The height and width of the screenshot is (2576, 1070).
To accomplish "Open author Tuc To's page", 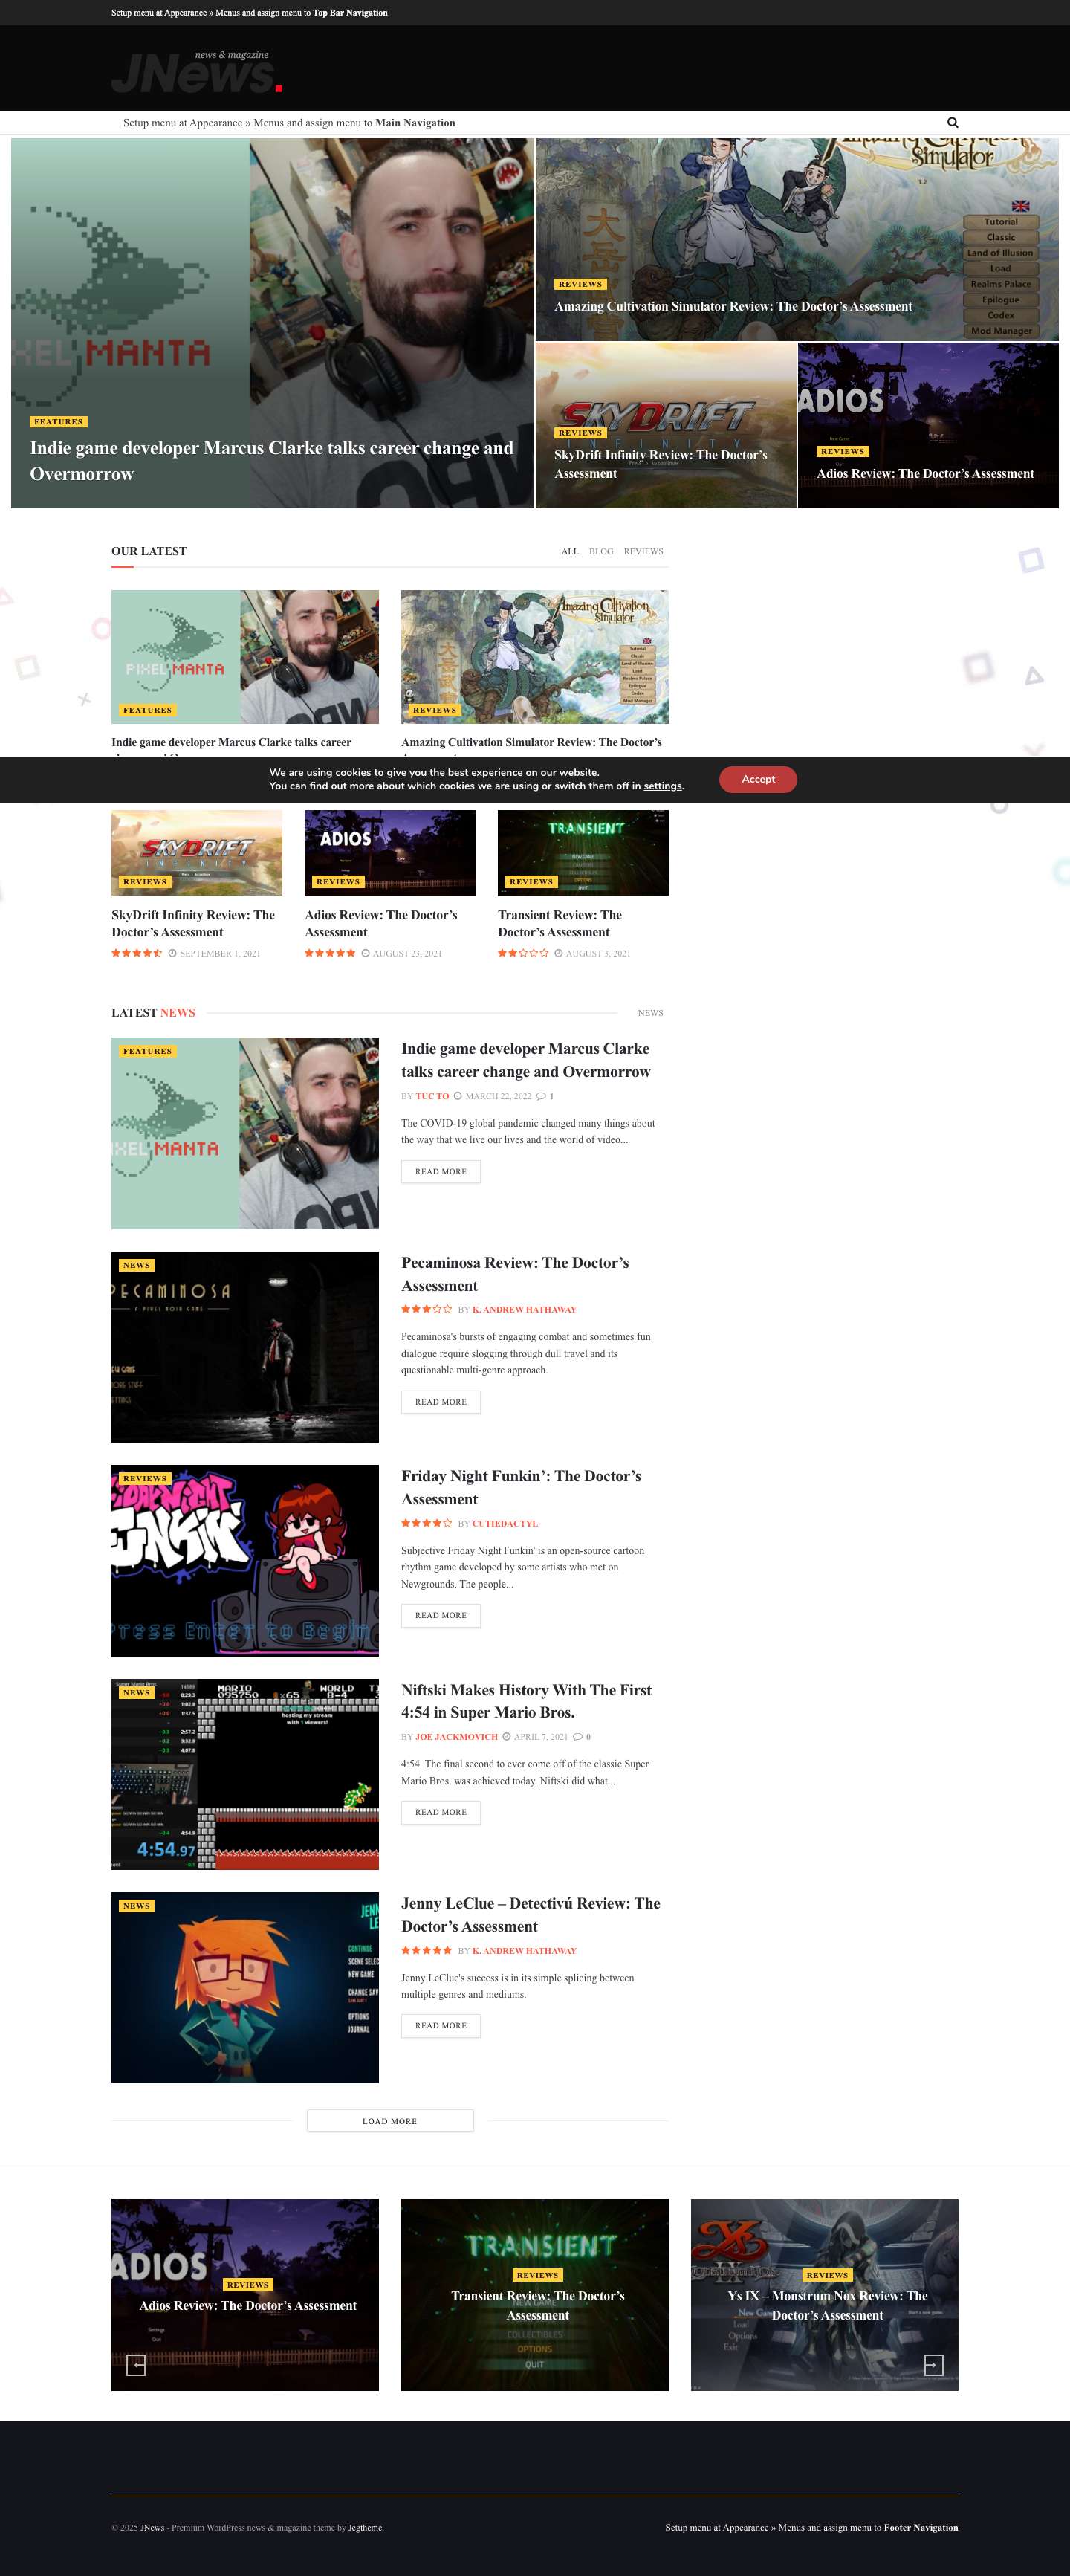I will tap(432, 1096).
